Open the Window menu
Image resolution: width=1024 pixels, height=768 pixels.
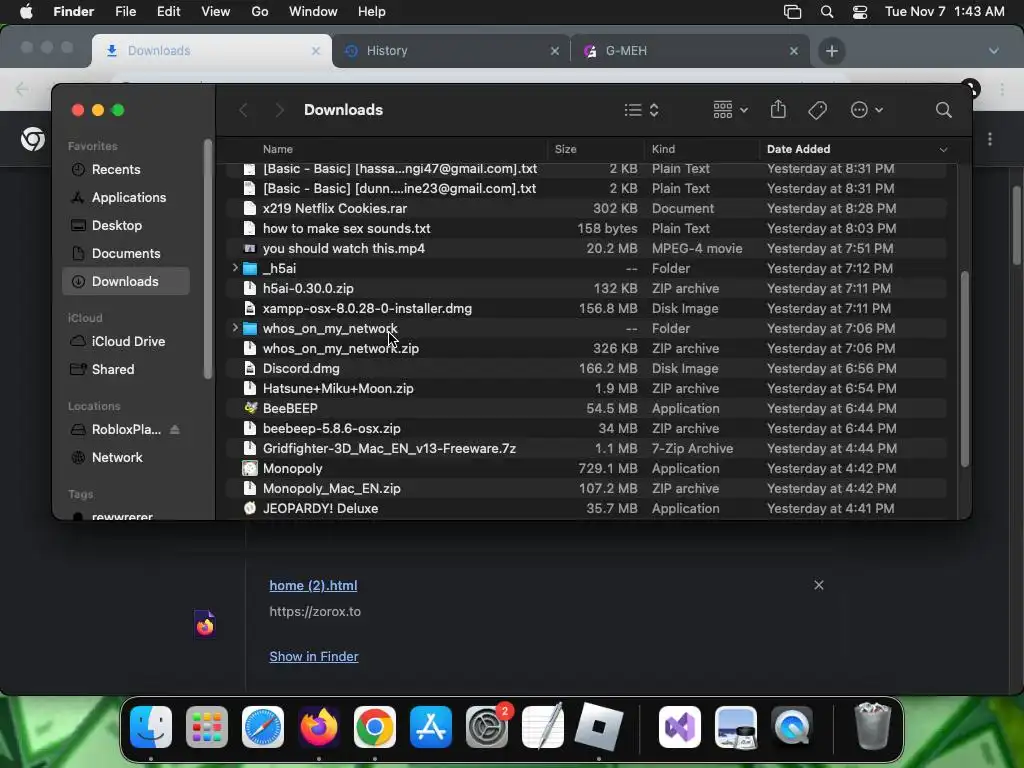313,12
